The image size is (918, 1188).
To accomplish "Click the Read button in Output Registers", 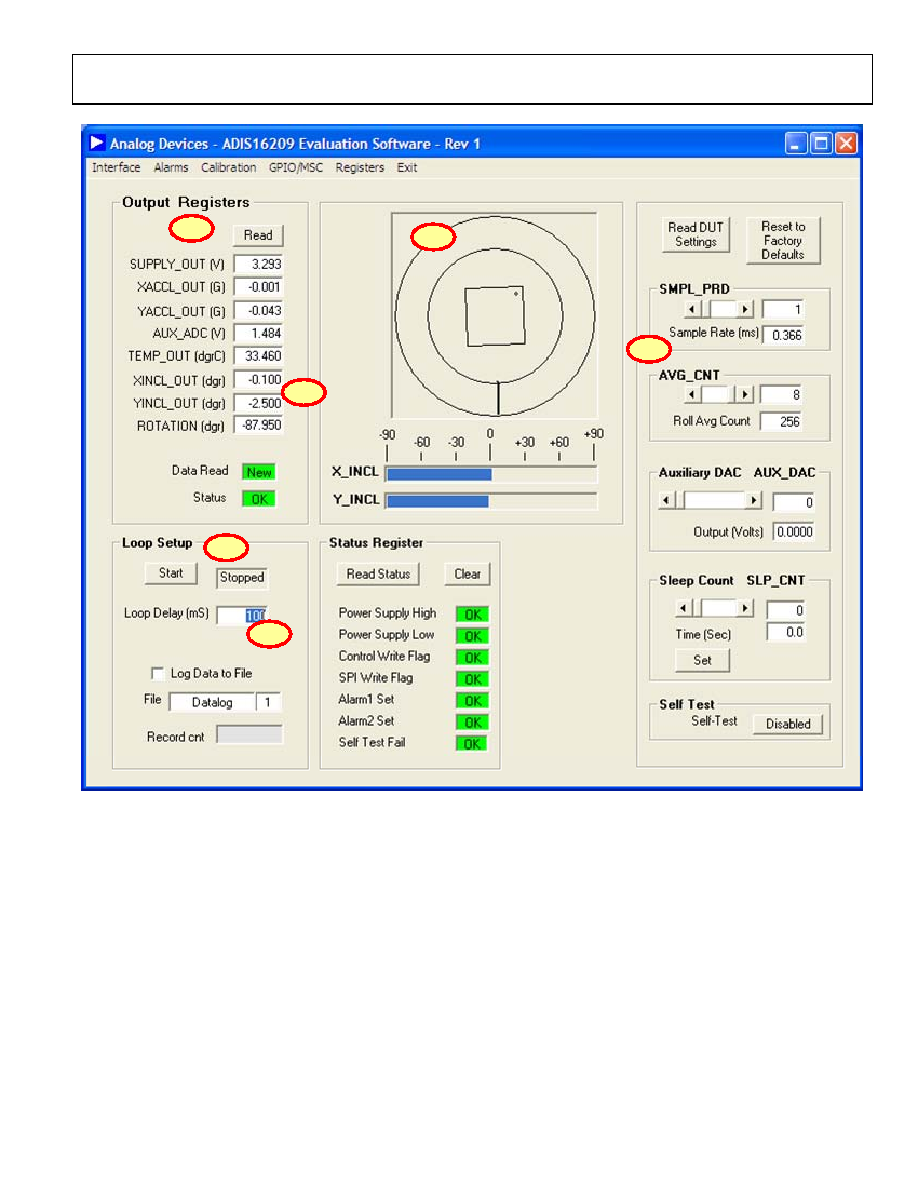I will (258, 236).
